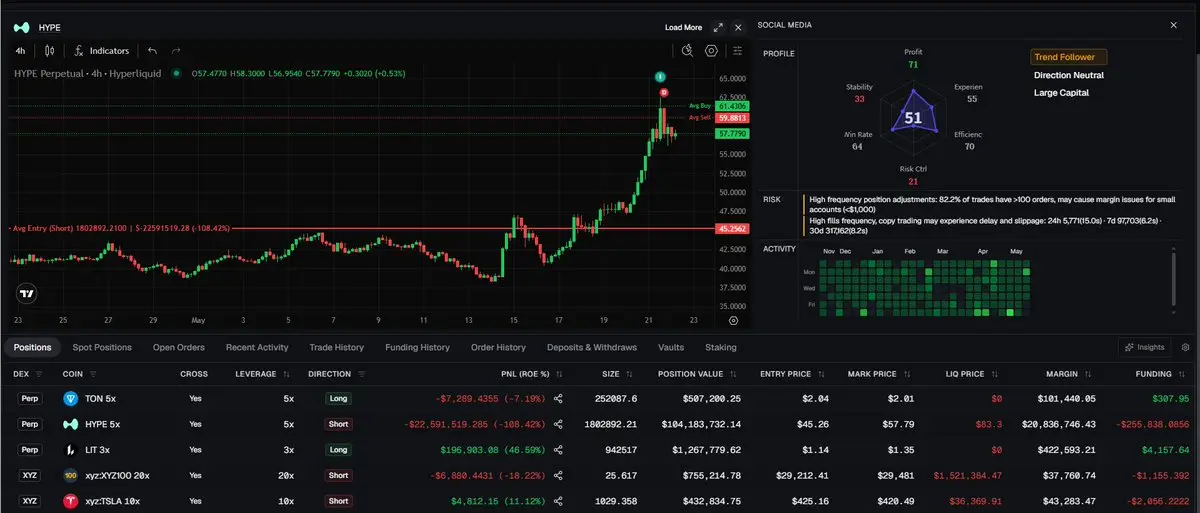This screenshot has height=513, width=1200.
Task: Open the Insights button
Action: pyautogui.click(x=1145, y=347)
